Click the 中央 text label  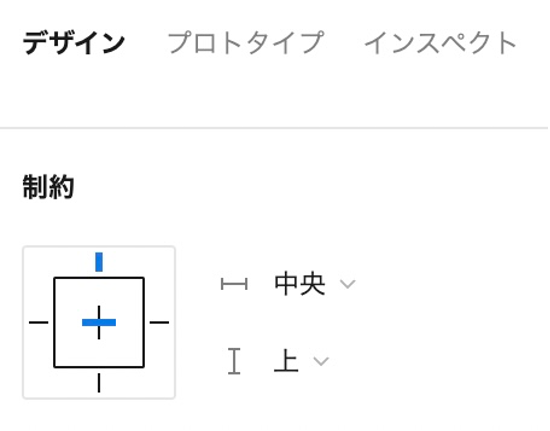coord(300,284)
